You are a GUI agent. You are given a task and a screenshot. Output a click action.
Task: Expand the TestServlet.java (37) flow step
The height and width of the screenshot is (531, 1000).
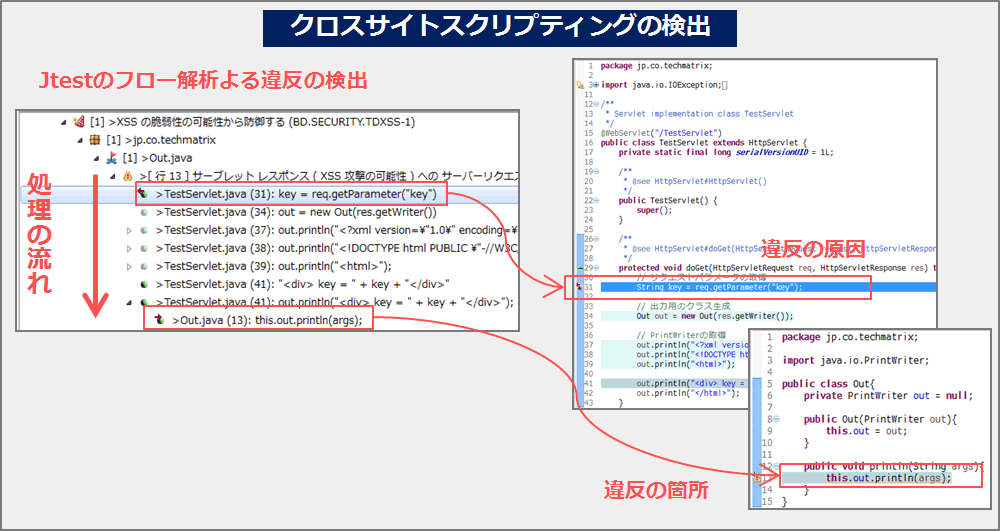point(129,229)
